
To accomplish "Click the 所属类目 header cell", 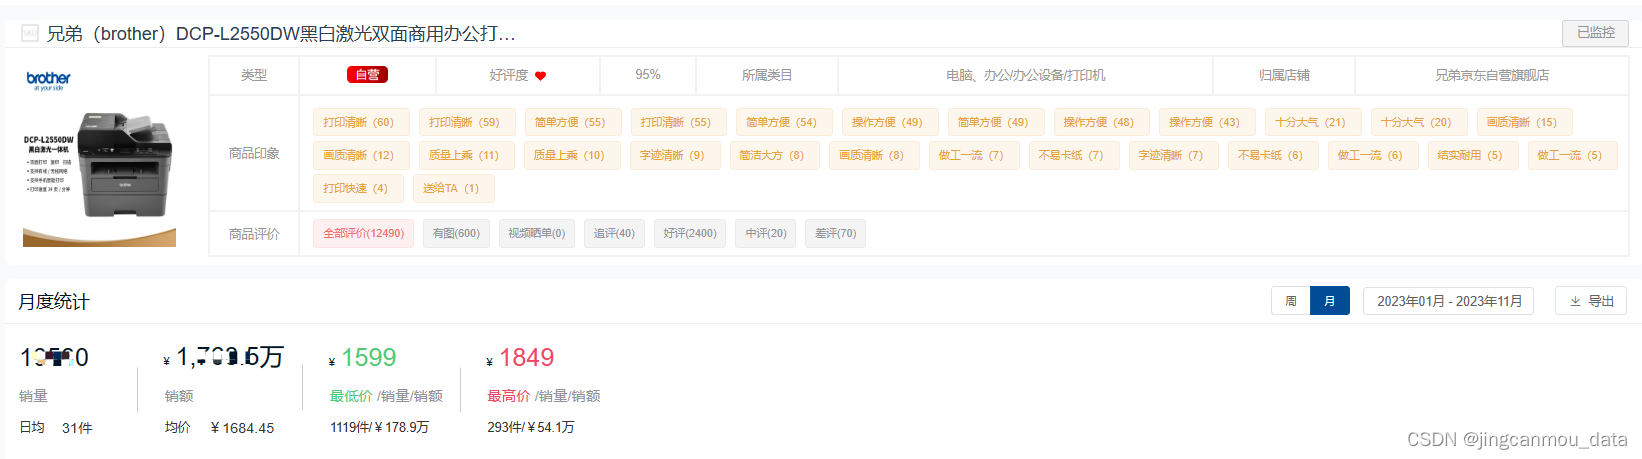I will click(x=767, y=75).
